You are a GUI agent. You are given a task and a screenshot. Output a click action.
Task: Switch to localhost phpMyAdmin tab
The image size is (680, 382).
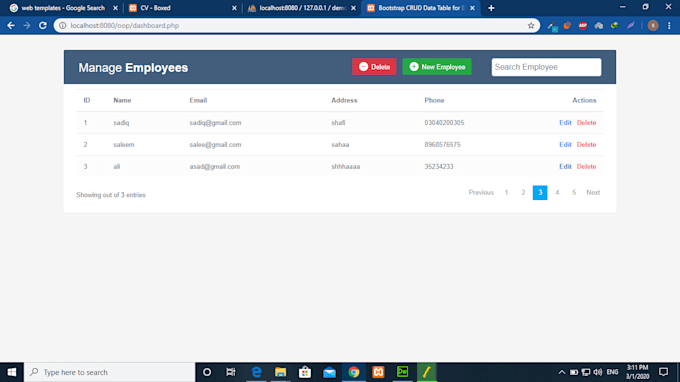point(302,8)
